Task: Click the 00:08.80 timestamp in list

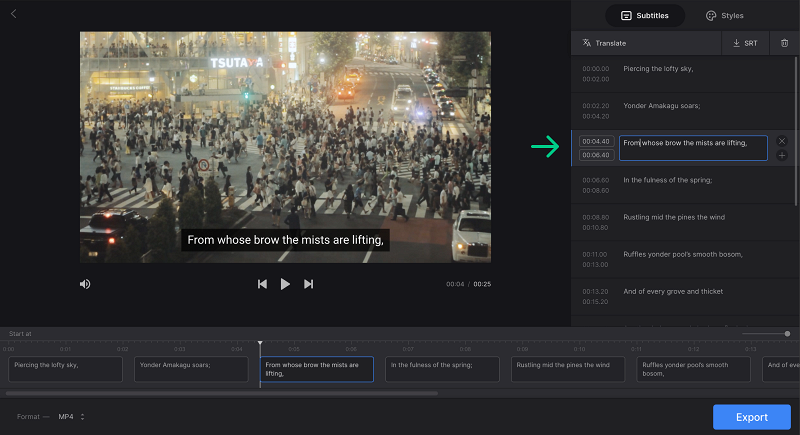Action: click(595, 217)
